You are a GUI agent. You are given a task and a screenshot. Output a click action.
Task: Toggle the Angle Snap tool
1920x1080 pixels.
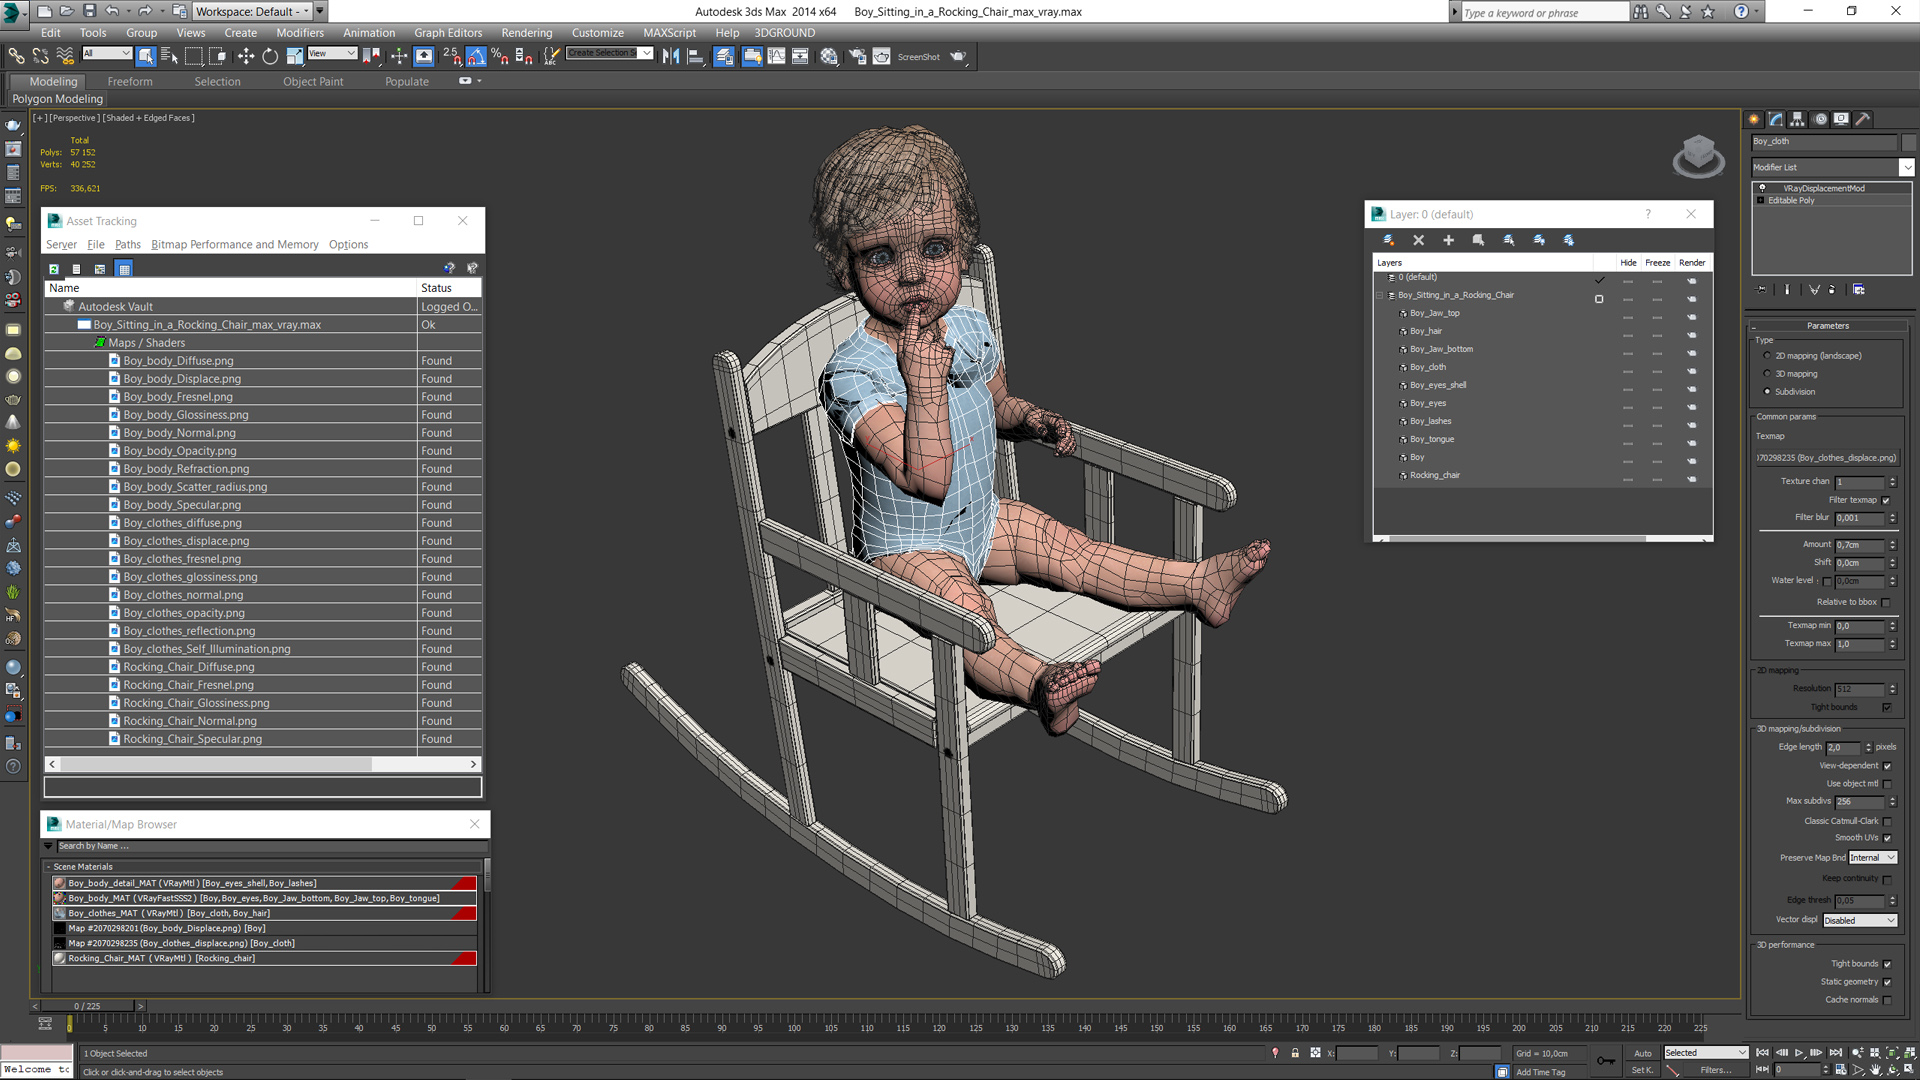(x=476, y=57)
